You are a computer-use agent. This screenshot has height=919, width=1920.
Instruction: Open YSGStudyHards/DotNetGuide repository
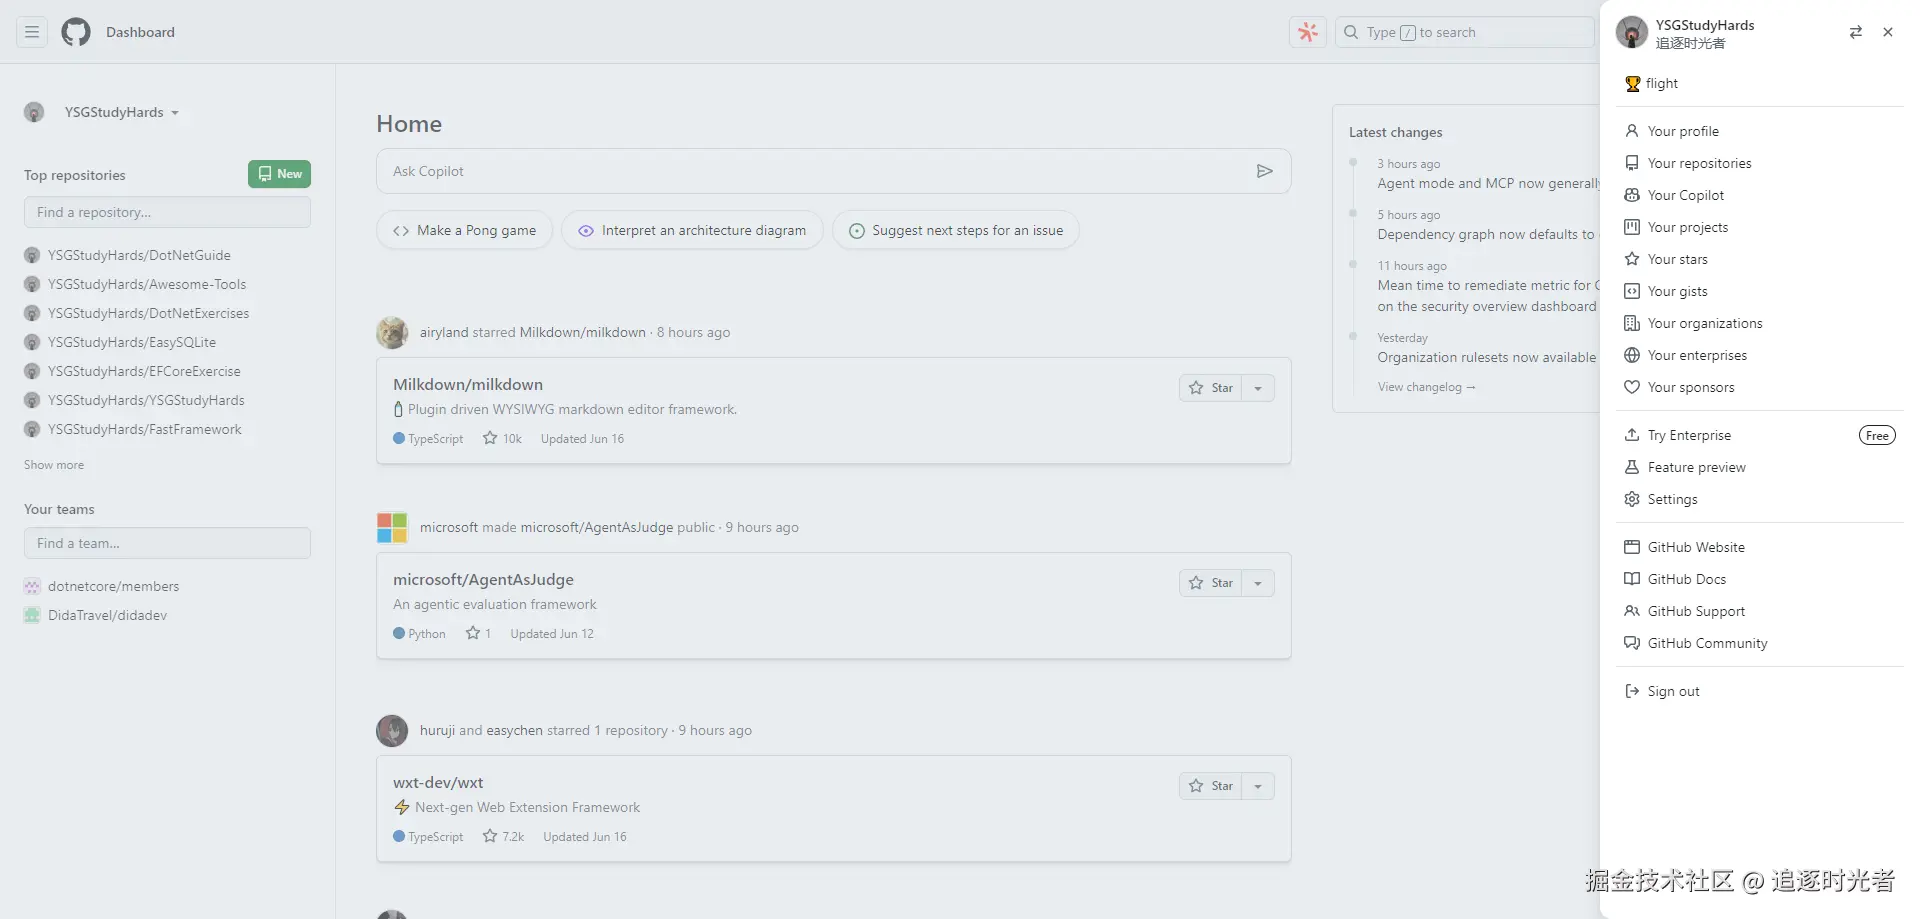pos(139,255)
